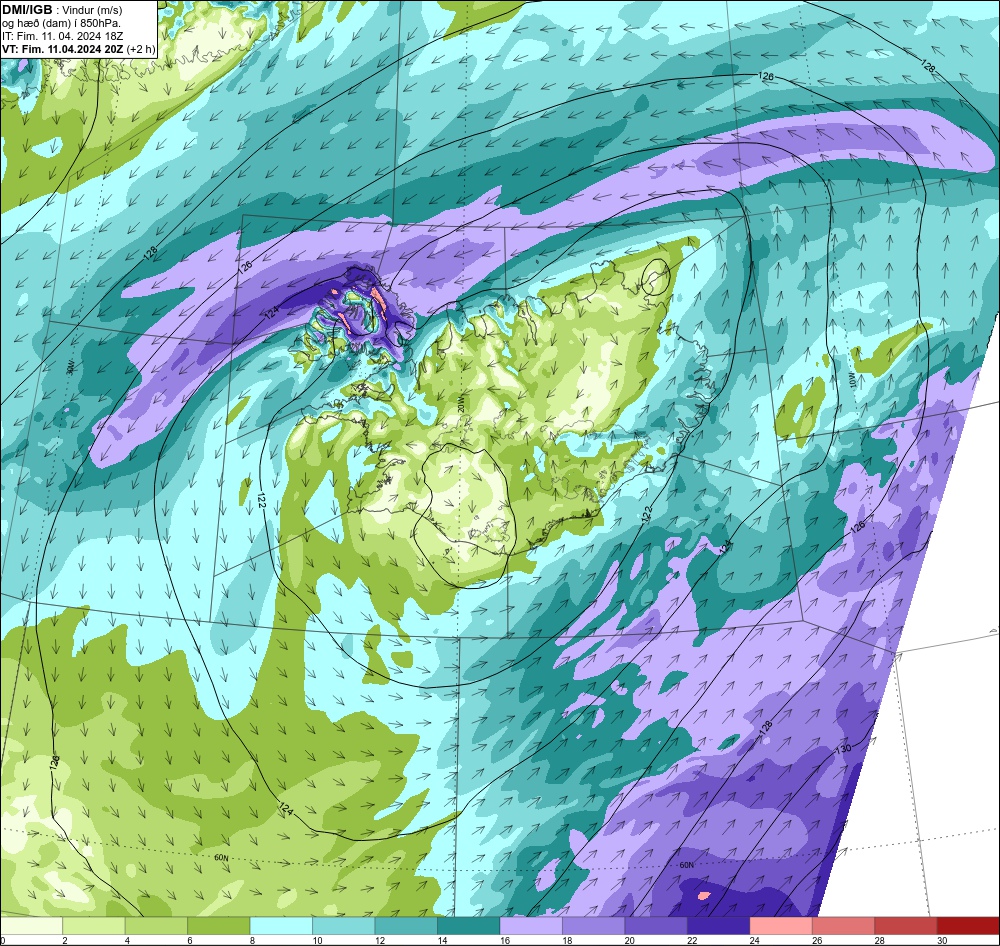Select the 26–28 m/s salmon legend swatch
Image resolution: width=1000 pixels, height=946 pixels.
point(844,926)
